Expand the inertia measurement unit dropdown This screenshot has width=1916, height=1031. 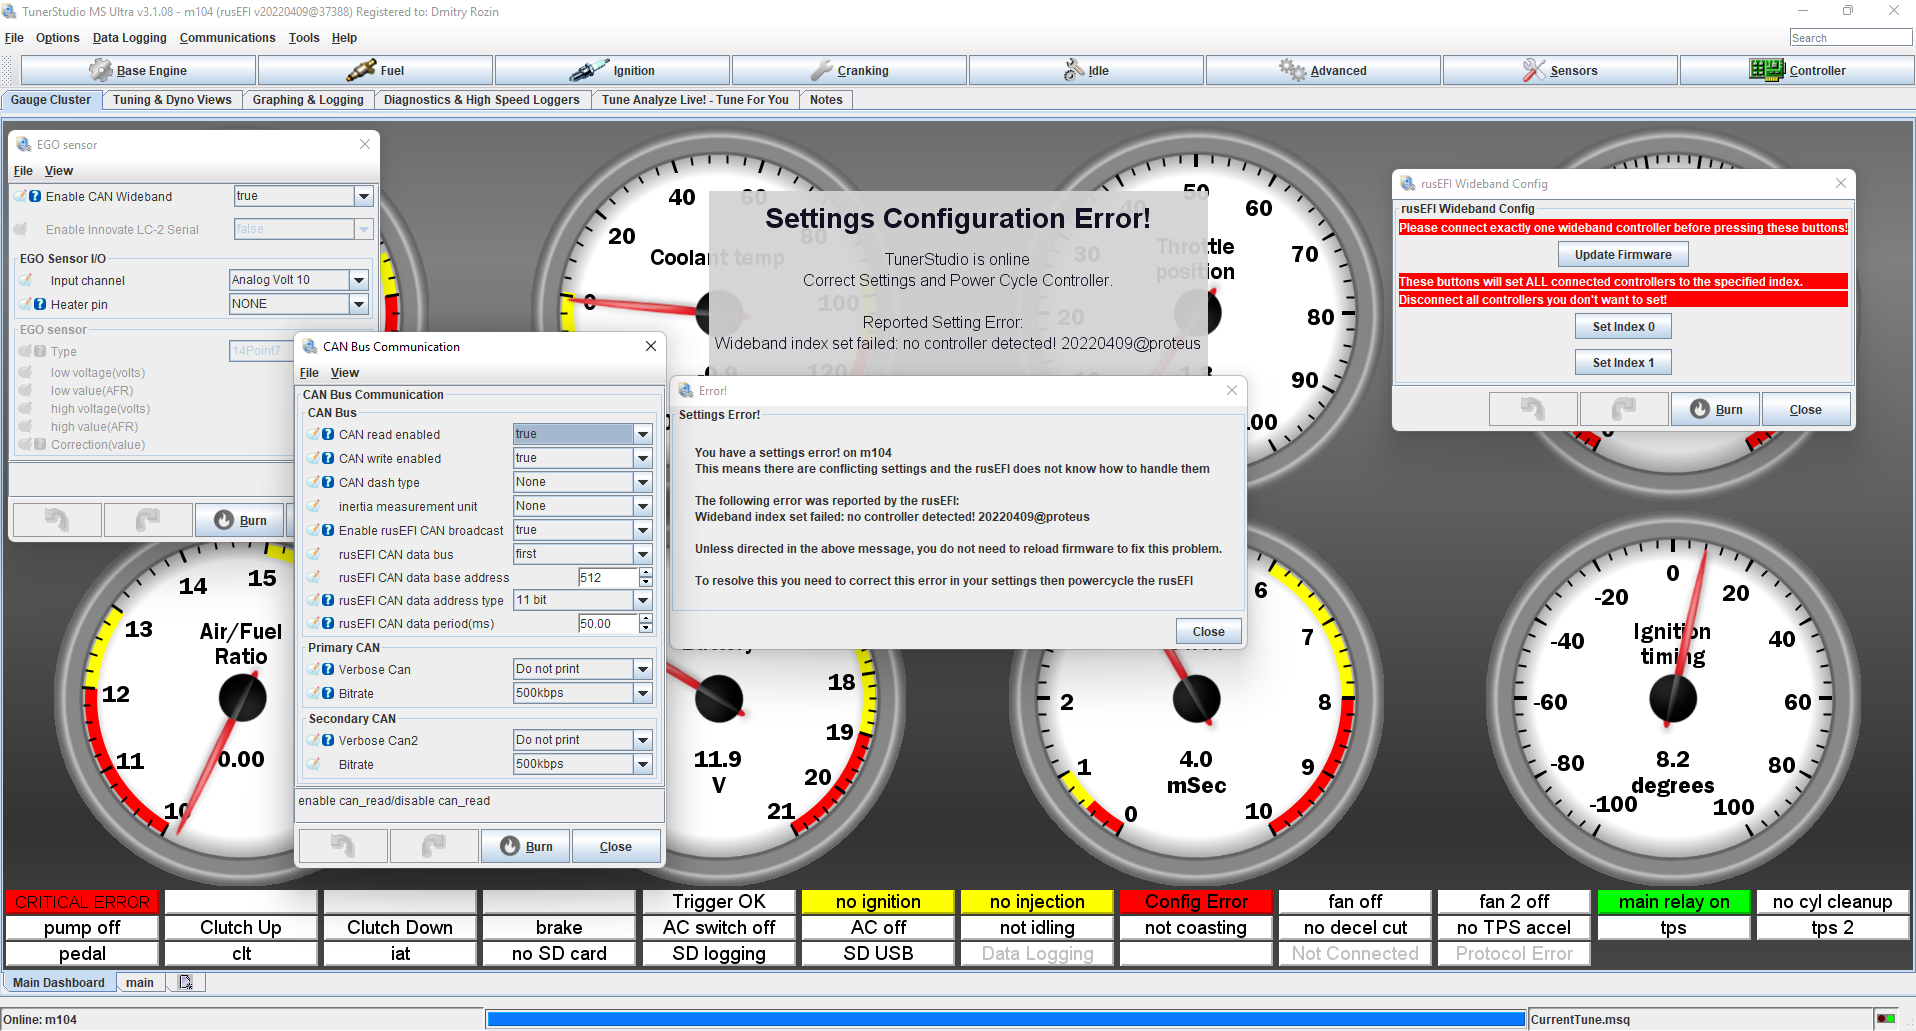click(x=643, y=506)
